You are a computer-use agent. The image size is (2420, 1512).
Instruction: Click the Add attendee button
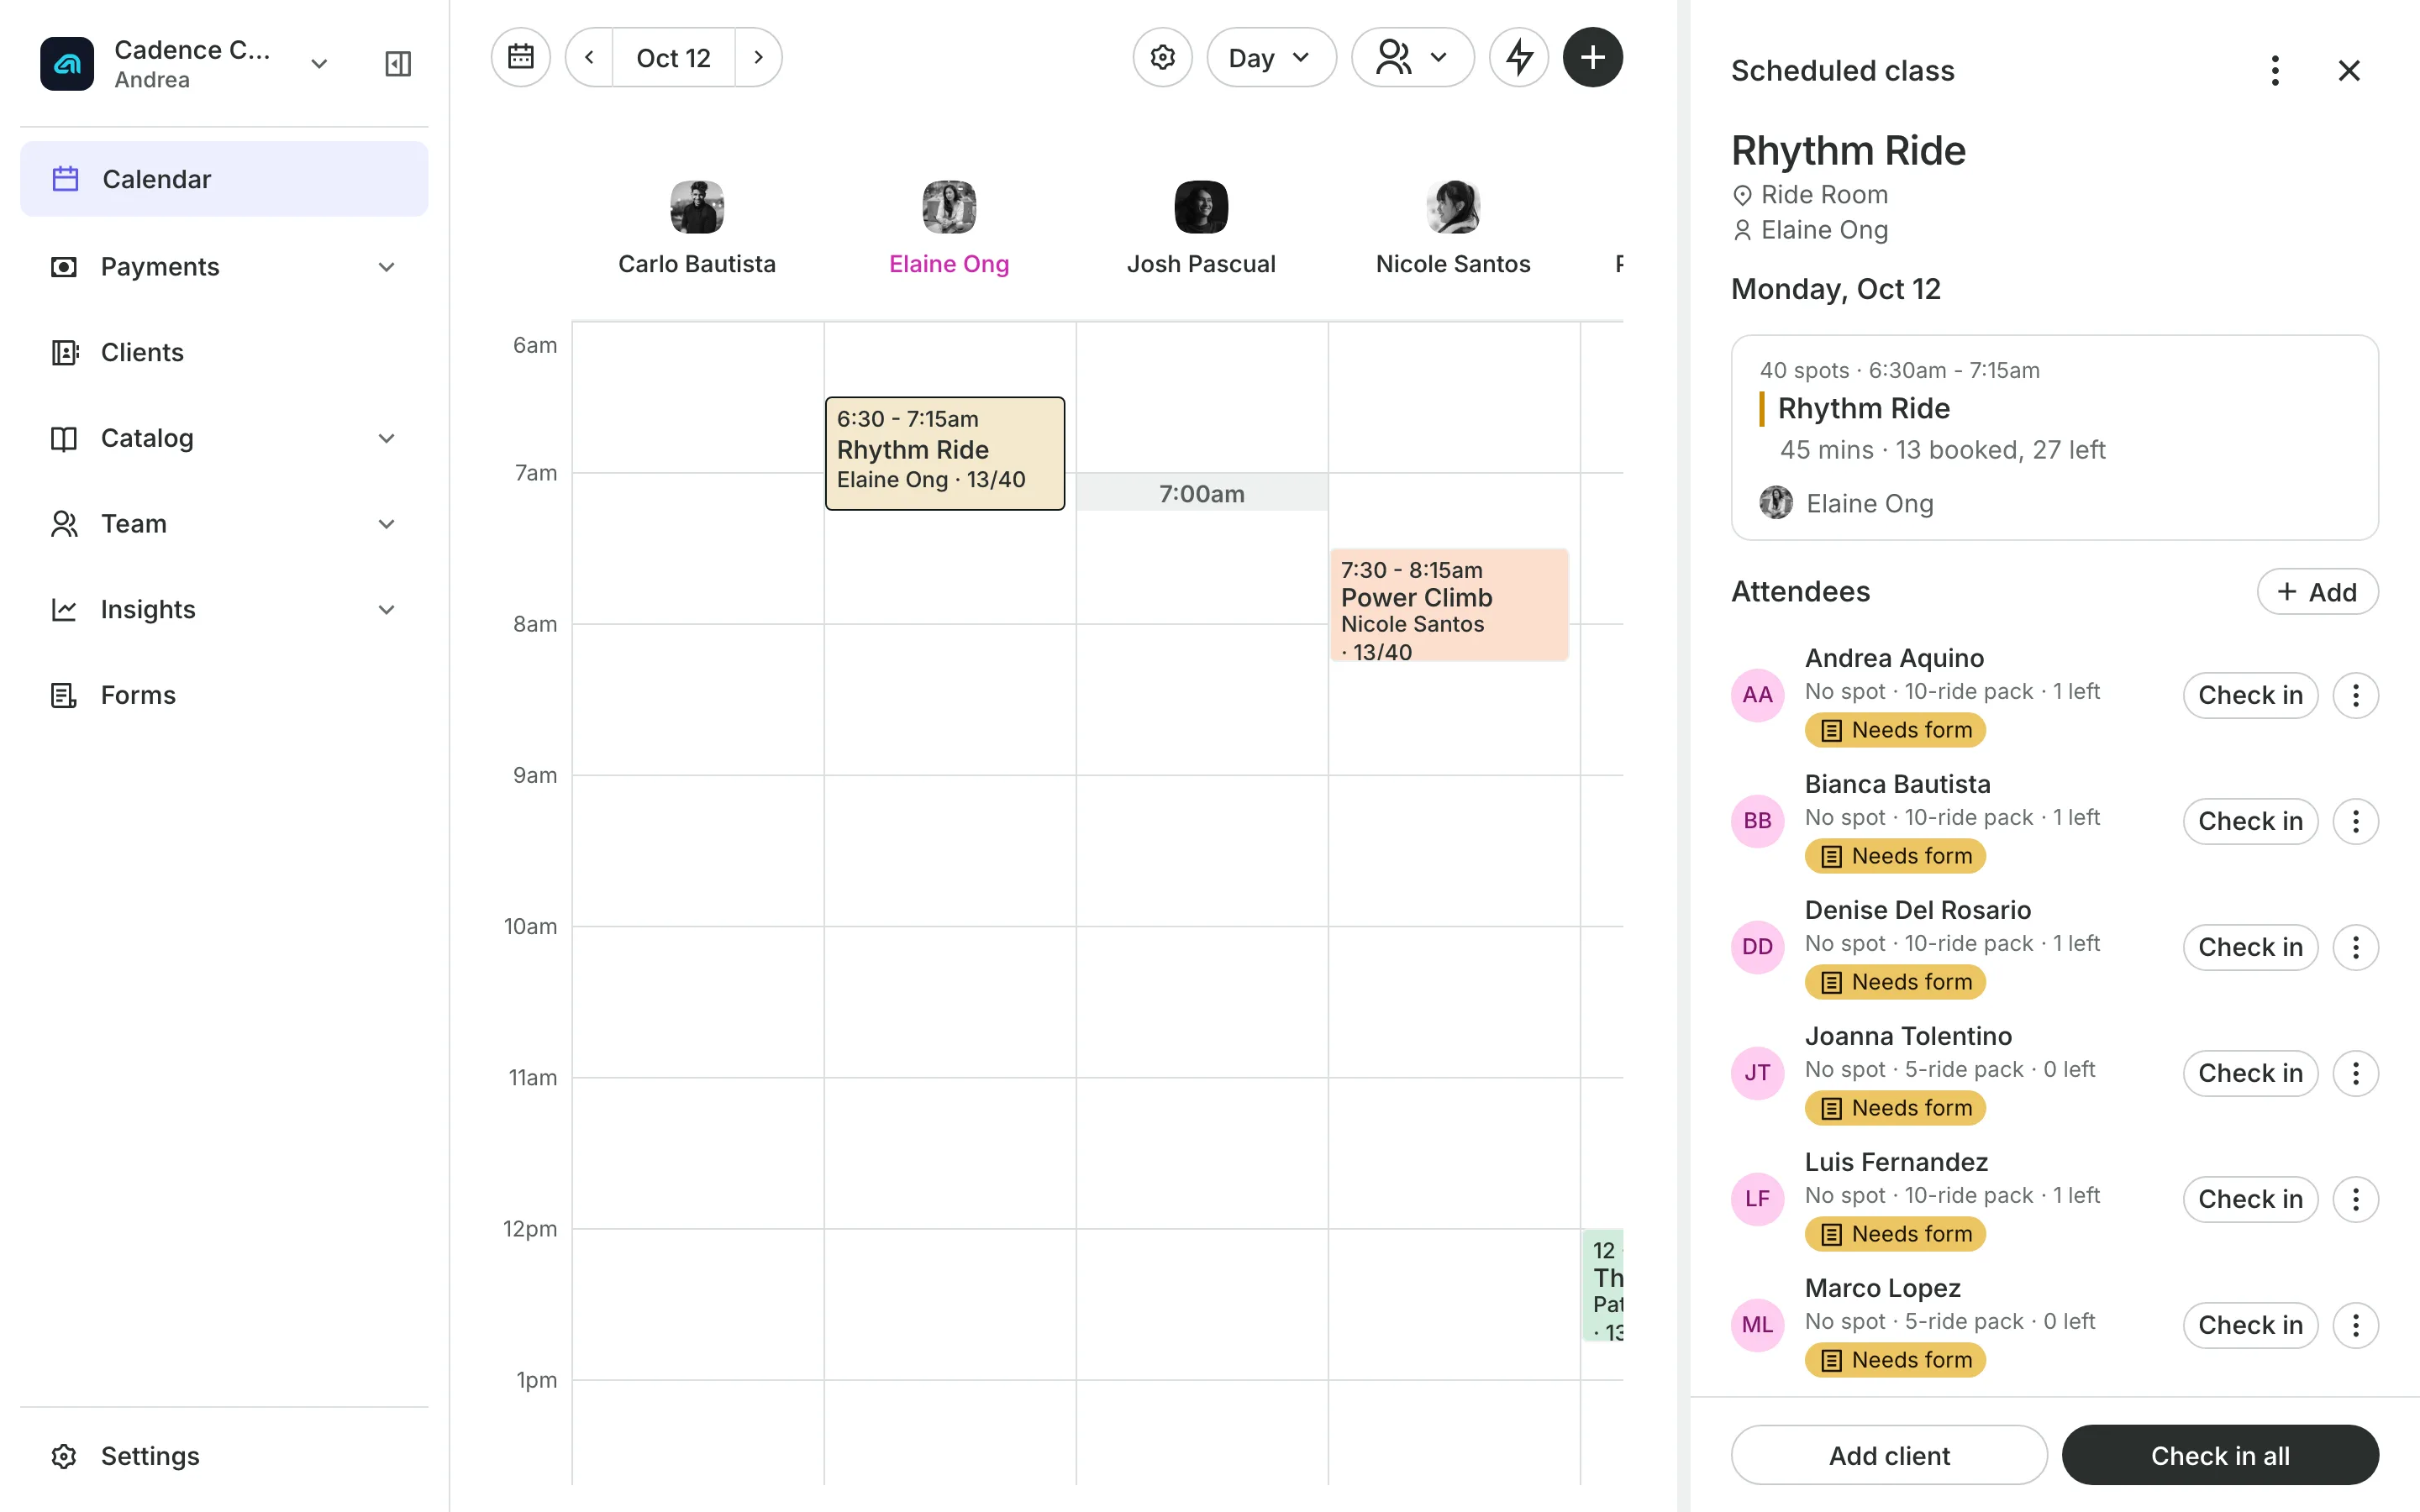(2317, 592)
